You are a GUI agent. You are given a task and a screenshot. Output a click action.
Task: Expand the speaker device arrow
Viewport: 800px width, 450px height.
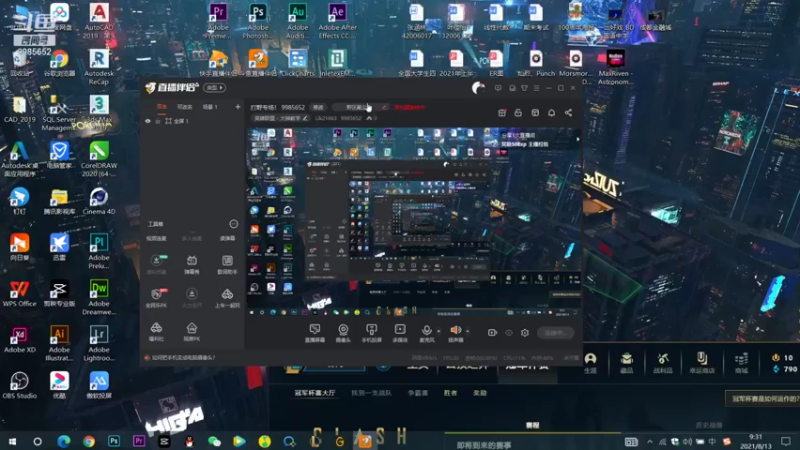(x=467, y=331)
